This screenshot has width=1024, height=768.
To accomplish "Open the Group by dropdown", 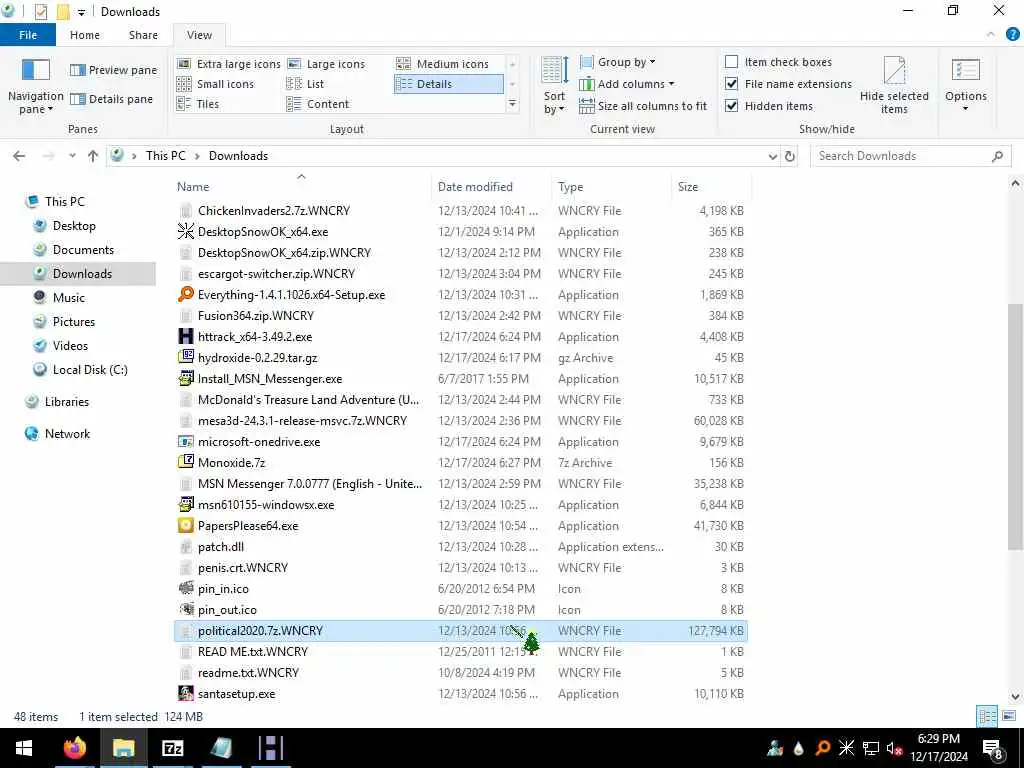I will click(618, 62).
